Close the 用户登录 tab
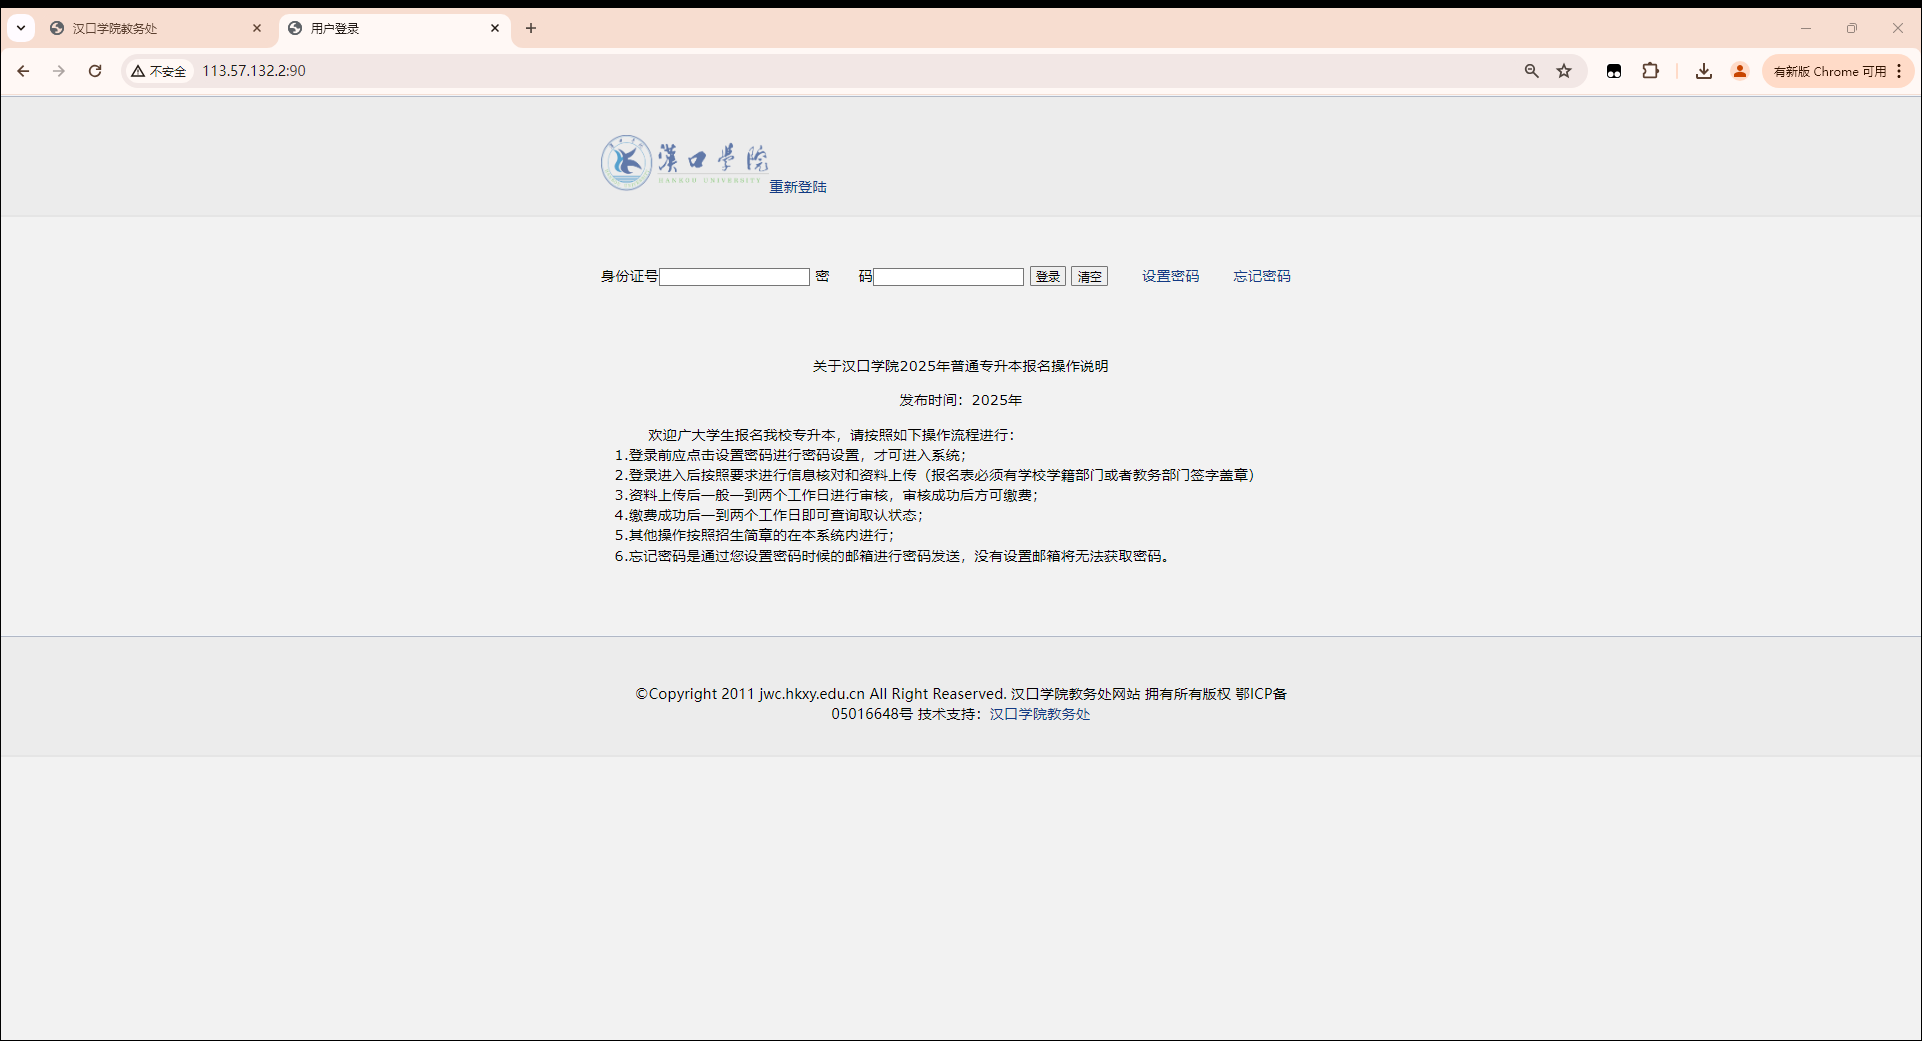The image size is (1922, 1041). point(495,28)
